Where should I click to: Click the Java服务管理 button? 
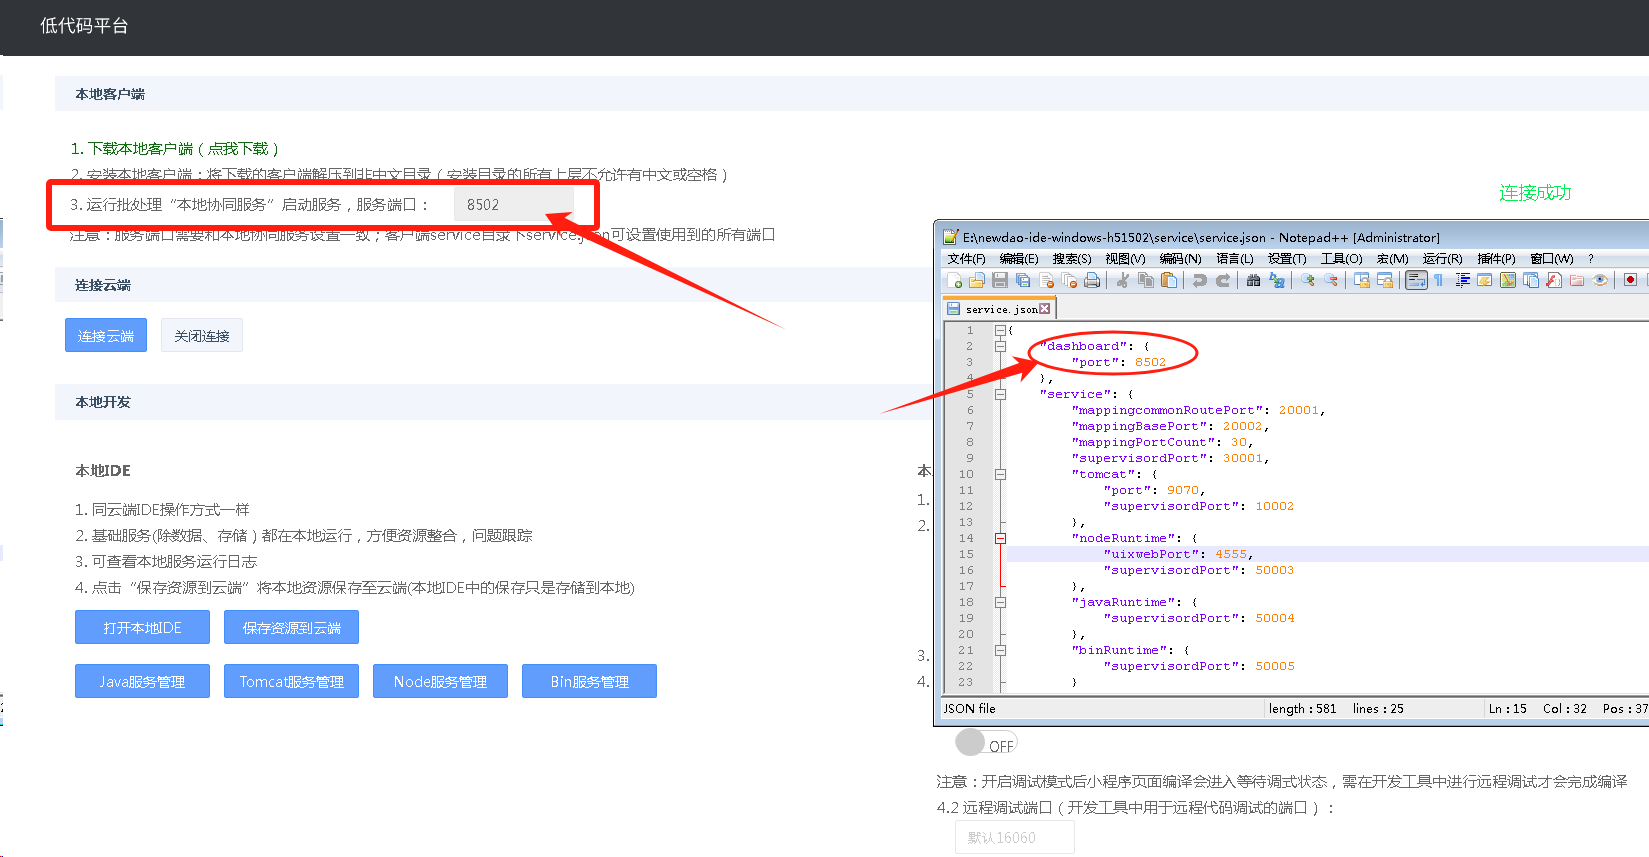142,681
